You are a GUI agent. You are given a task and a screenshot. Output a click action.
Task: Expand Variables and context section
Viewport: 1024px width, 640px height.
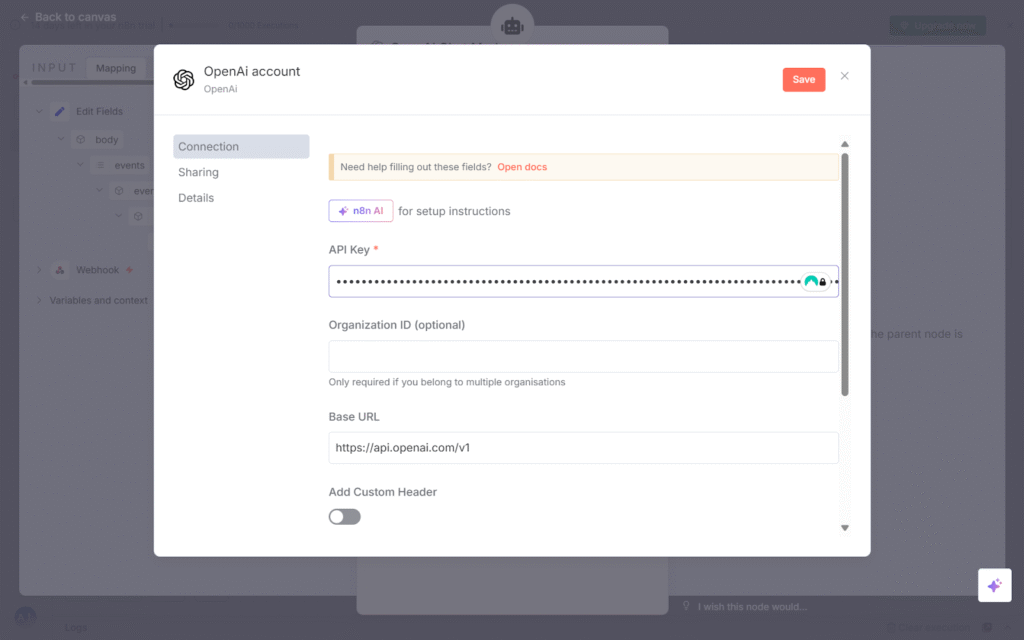tap(39, 300)
